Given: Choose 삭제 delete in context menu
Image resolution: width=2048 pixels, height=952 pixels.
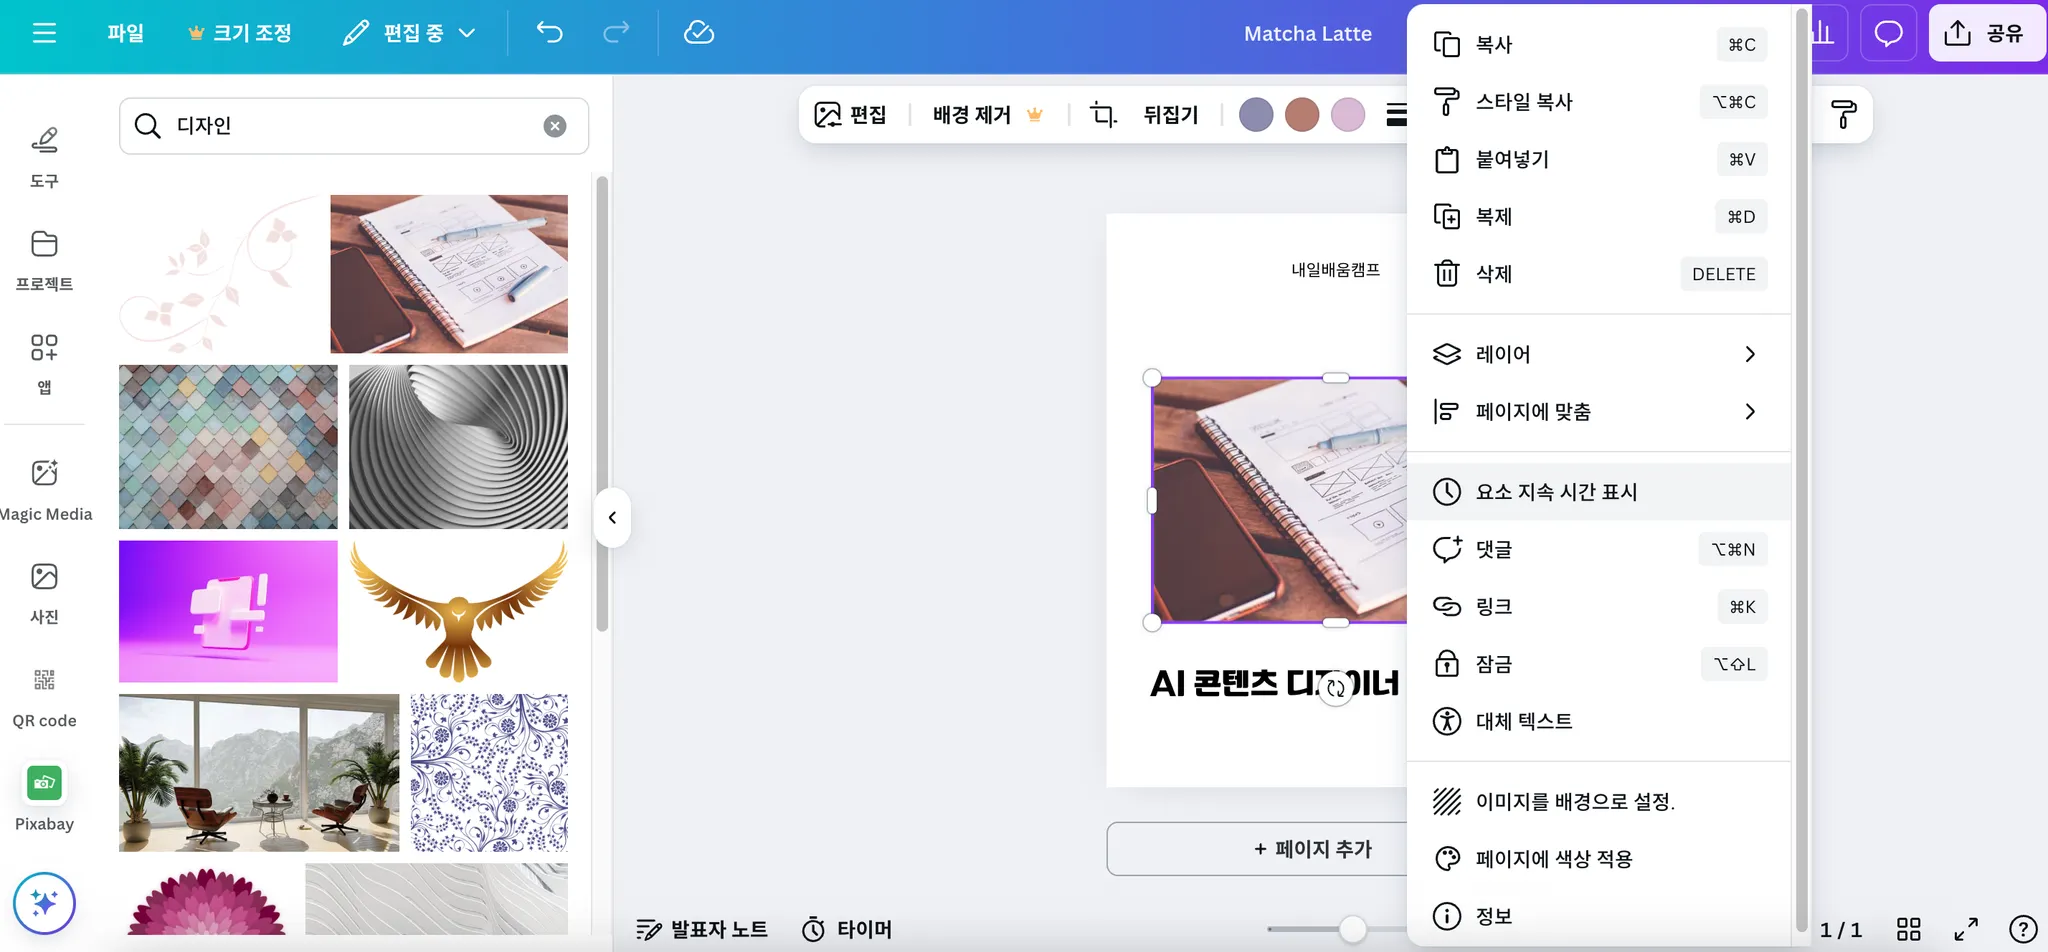Looking at the screenshot, I should click(x=1598, y=274).
